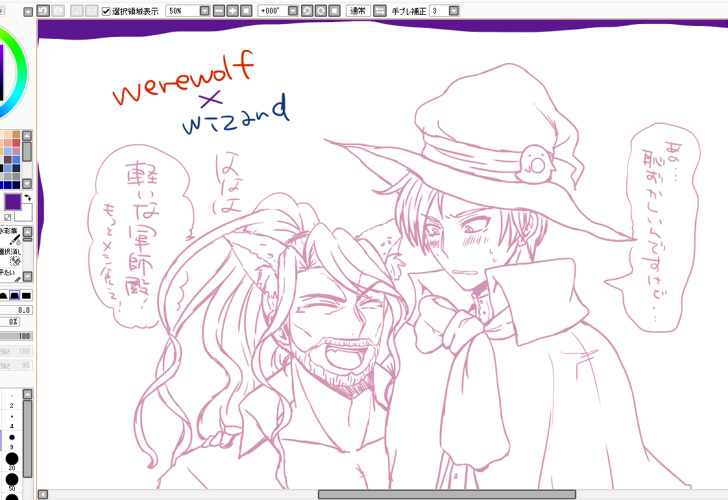
Task: Choose the brush size 2 preset
Action: coord(12,401)
